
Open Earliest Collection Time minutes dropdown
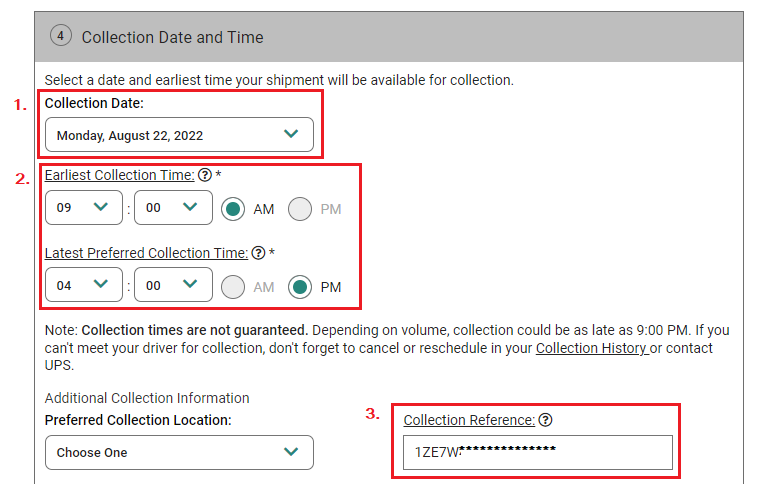pyautogui.click(x=173, y=208)
